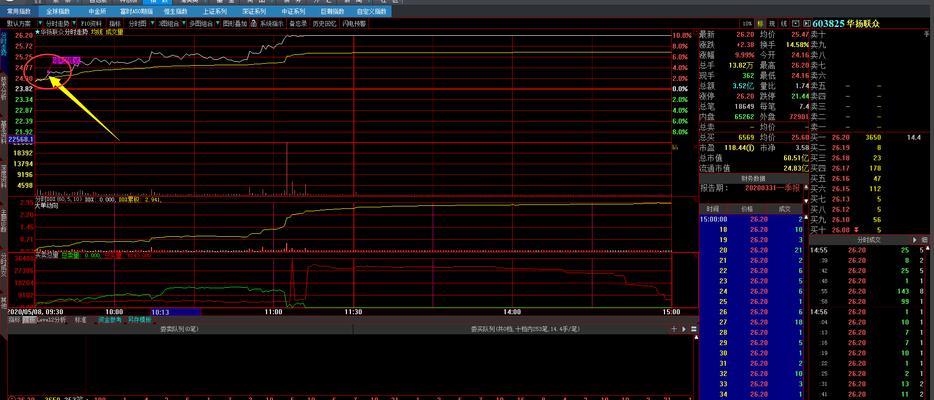Click the arrow icon before 603825
The height and width of the screenshot is (400, 934).
pyautogui.click(x=807, y=24)
